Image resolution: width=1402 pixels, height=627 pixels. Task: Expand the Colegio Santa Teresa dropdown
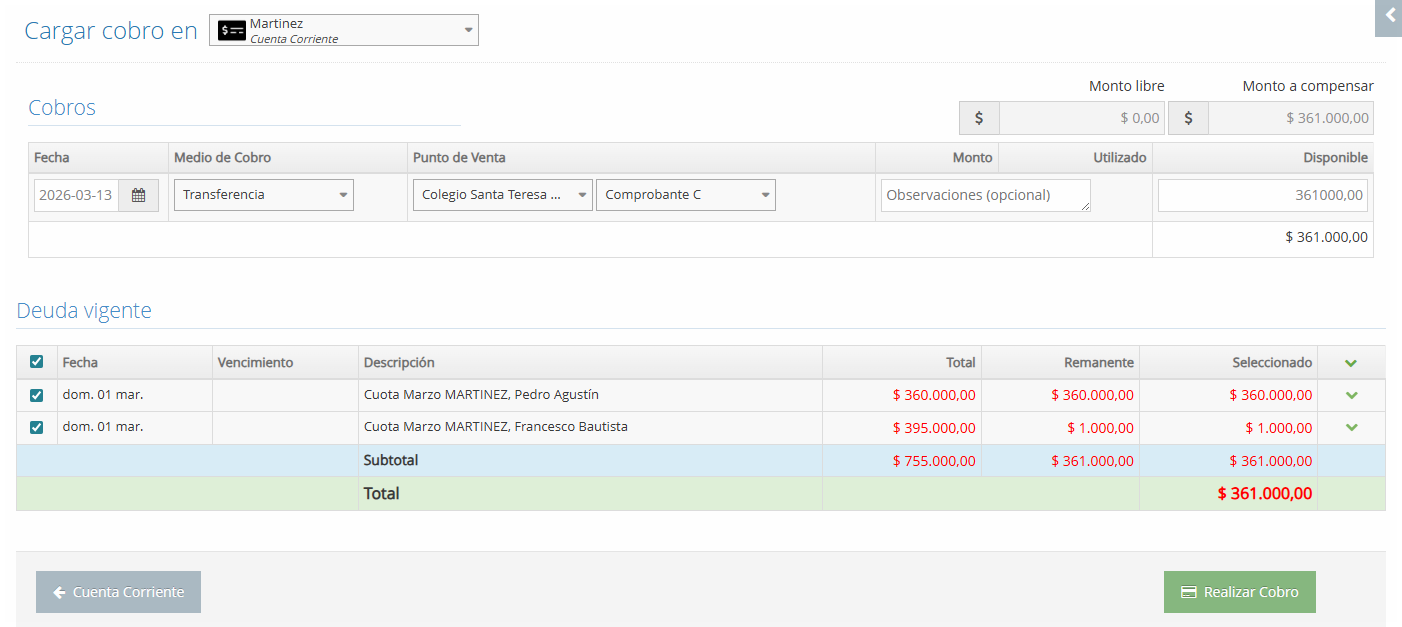coord(502,195)
